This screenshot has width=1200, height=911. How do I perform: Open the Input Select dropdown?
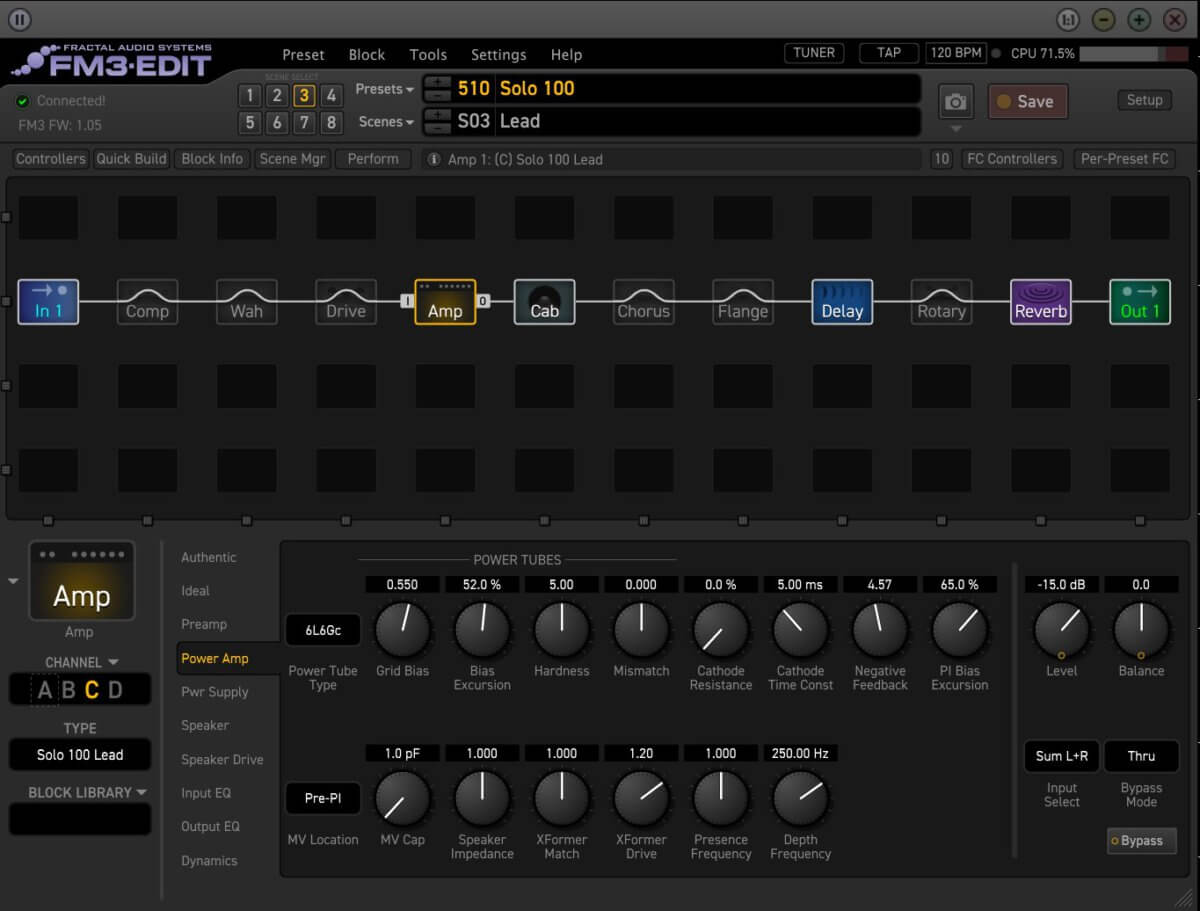coord(1062,756)
